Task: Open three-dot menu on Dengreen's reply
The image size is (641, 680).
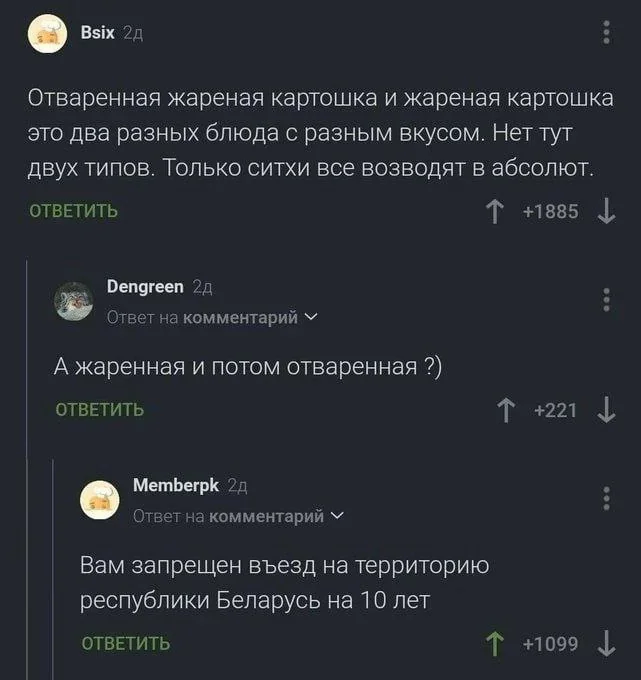Action: [606, 299]
